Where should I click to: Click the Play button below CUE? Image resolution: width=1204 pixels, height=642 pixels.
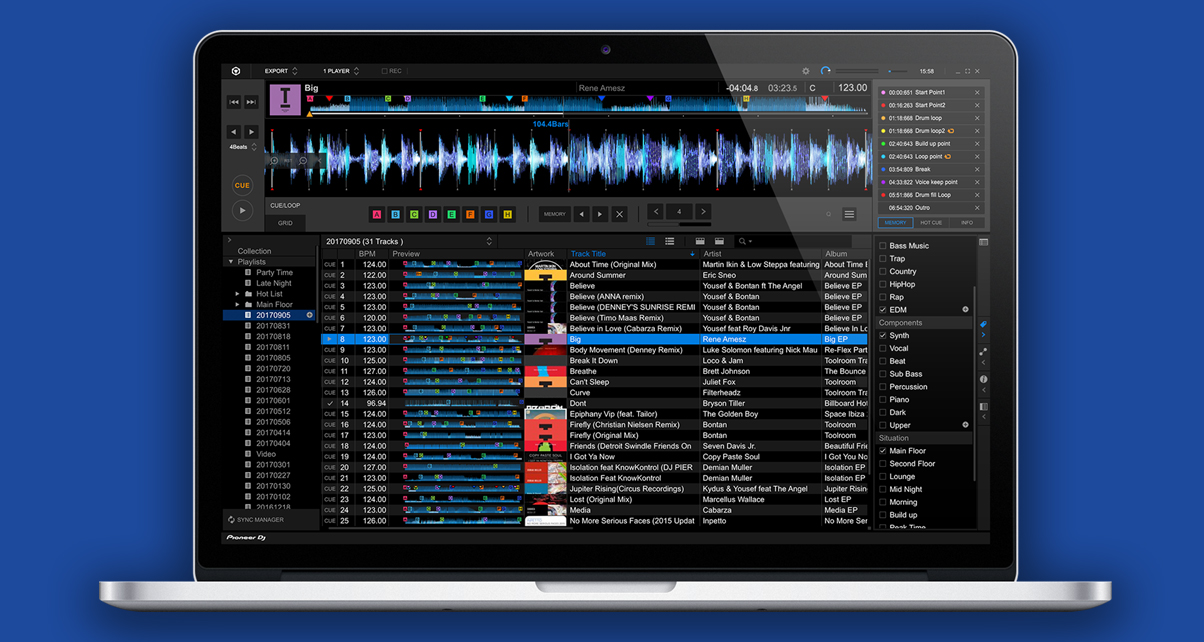pyautogui.click(x=241, y=210)
